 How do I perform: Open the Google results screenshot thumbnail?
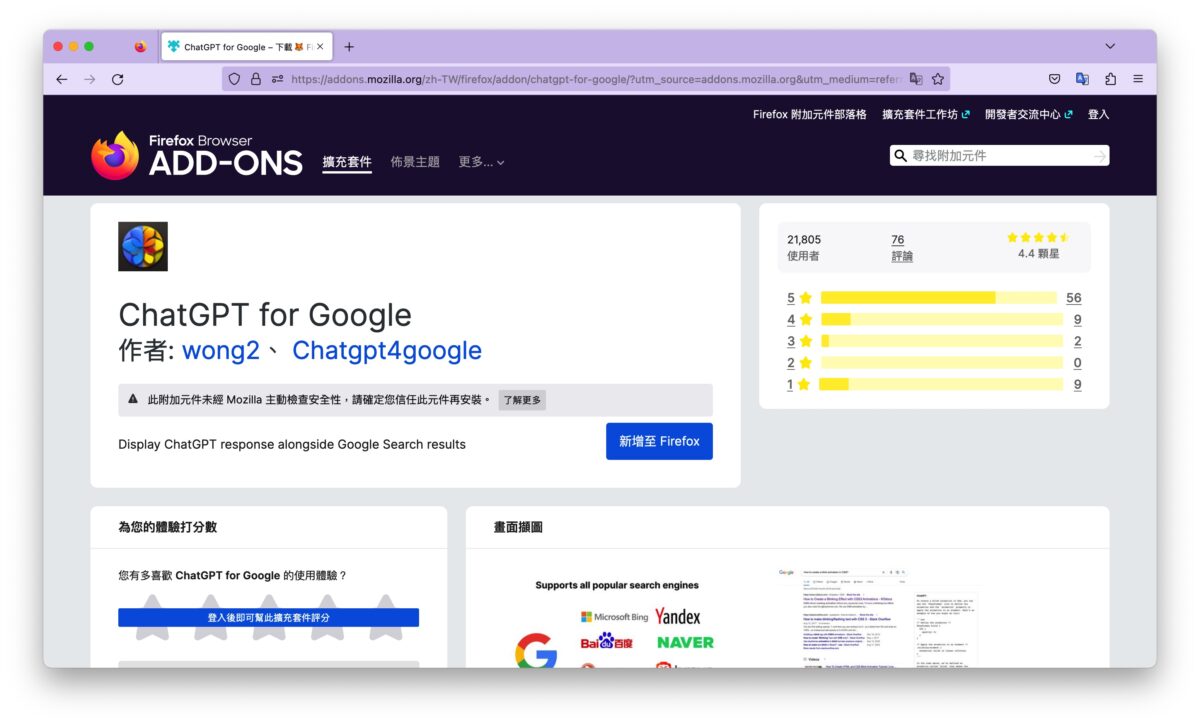tap(879, 618)
